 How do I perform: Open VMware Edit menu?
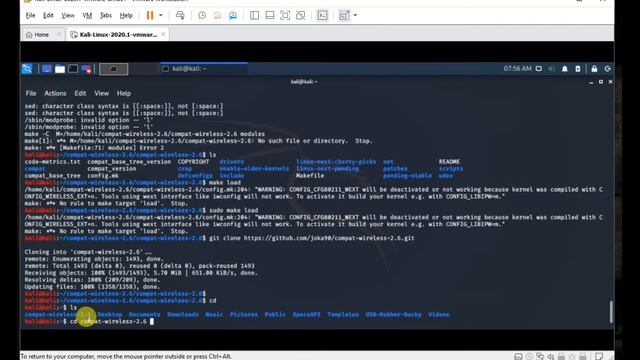[x=48, y=16]
